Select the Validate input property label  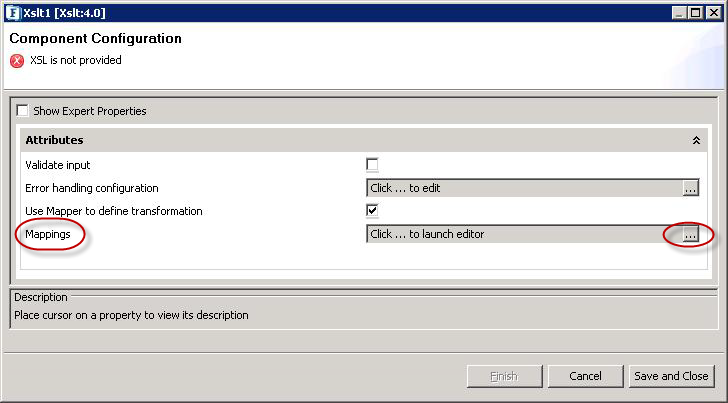(x=58, y=165)
